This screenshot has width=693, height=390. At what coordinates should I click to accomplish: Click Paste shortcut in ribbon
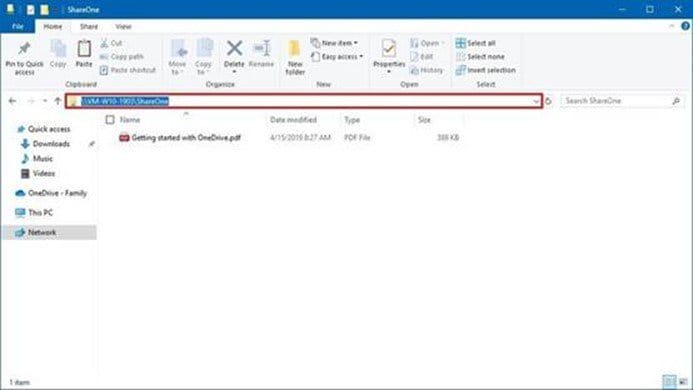click(x=128, y=70)
